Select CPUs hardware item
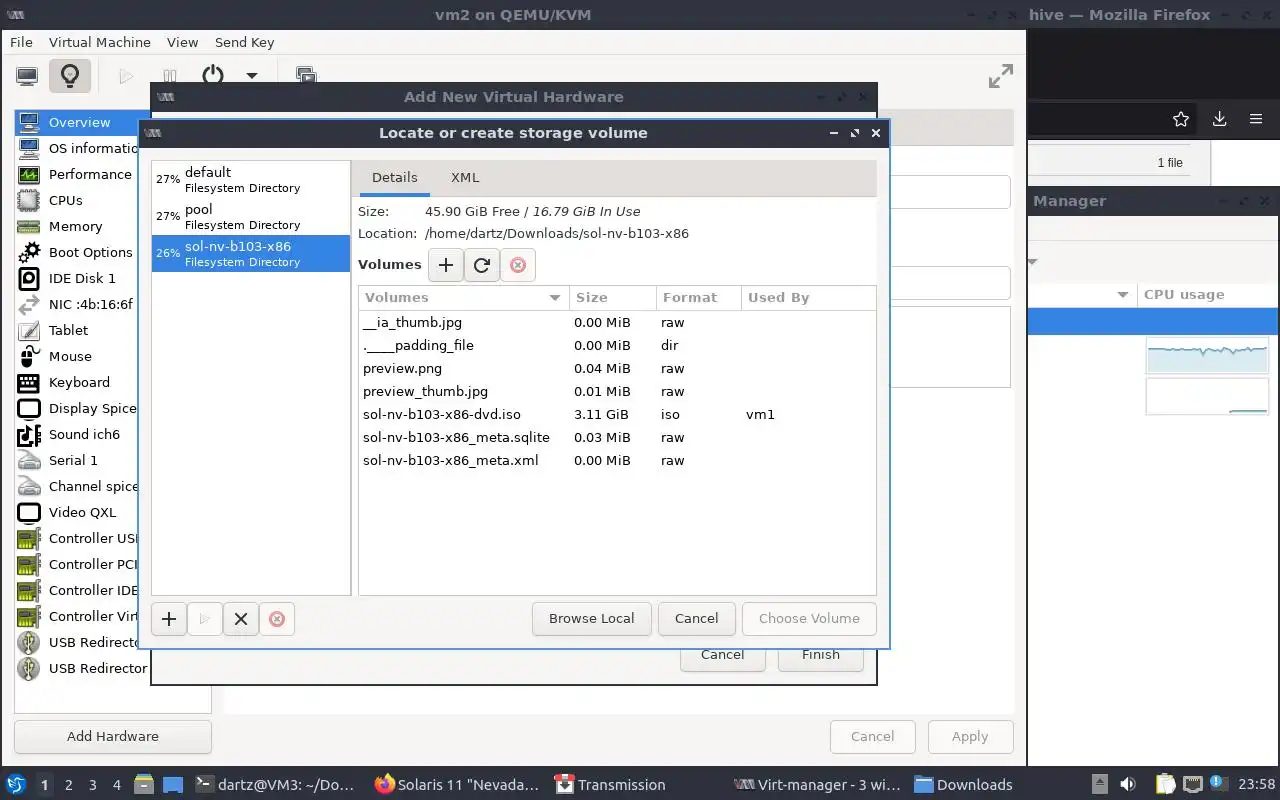Screen dimensions: 1280x800 (x=77, y=200)
